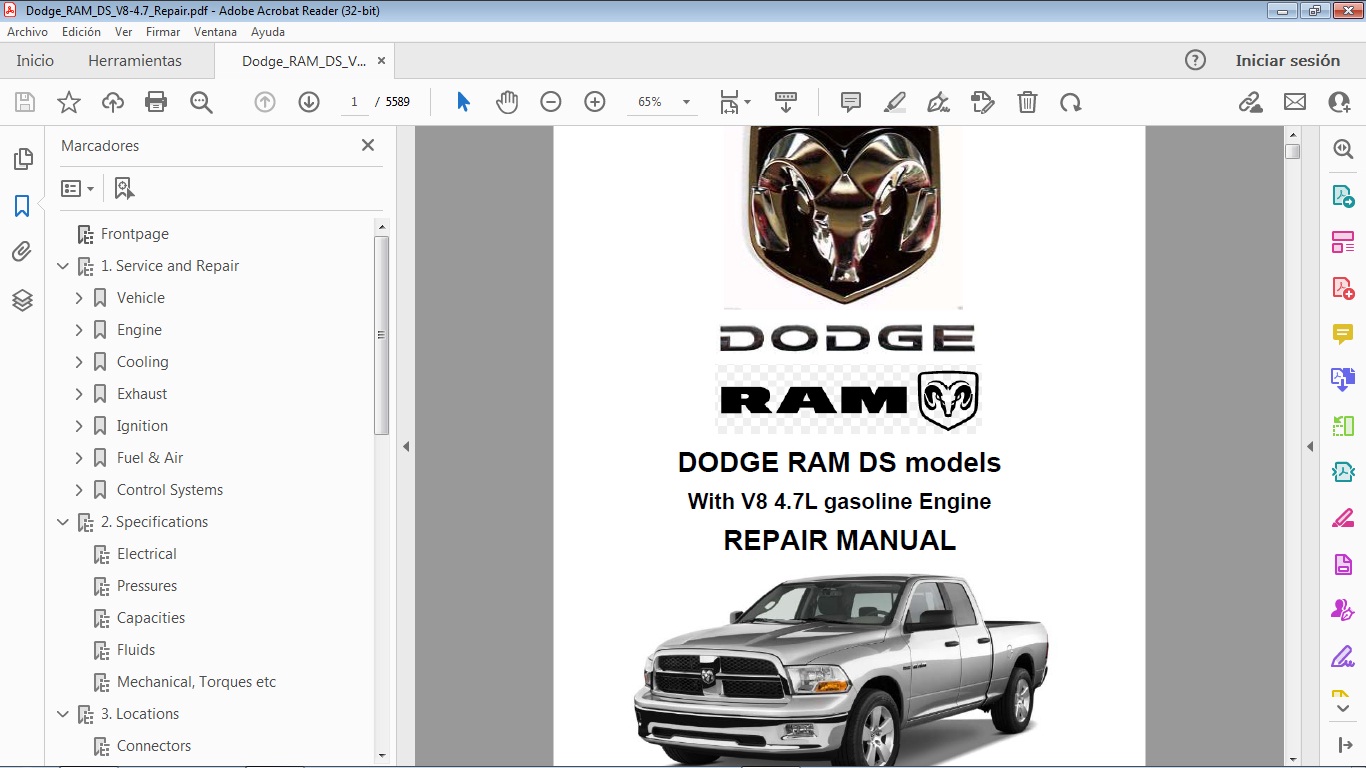Click the share link icon
The width and height of the screenshot is (1366, 768).
pos(1250,102)
